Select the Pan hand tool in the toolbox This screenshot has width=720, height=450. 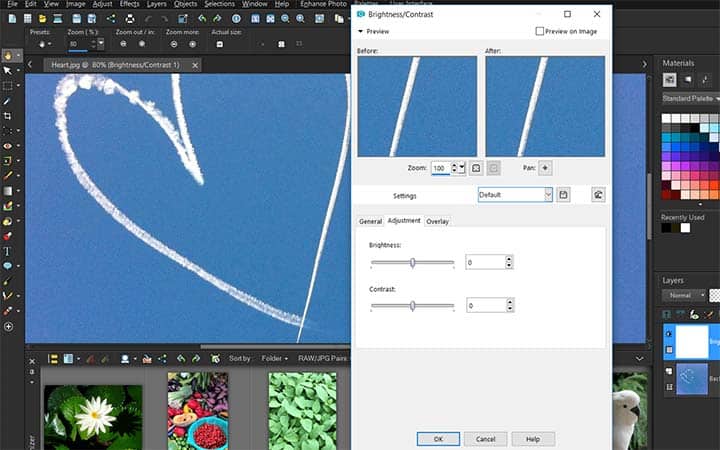8,56
